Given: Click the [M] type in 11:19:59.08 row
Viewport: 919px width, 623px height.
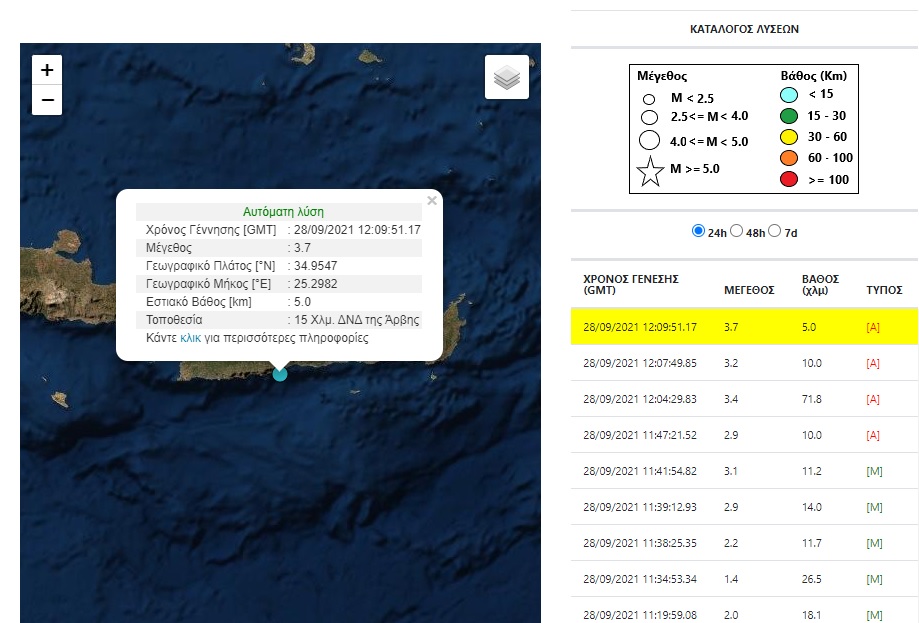Looking at the screenshot, I should [874, 615].
